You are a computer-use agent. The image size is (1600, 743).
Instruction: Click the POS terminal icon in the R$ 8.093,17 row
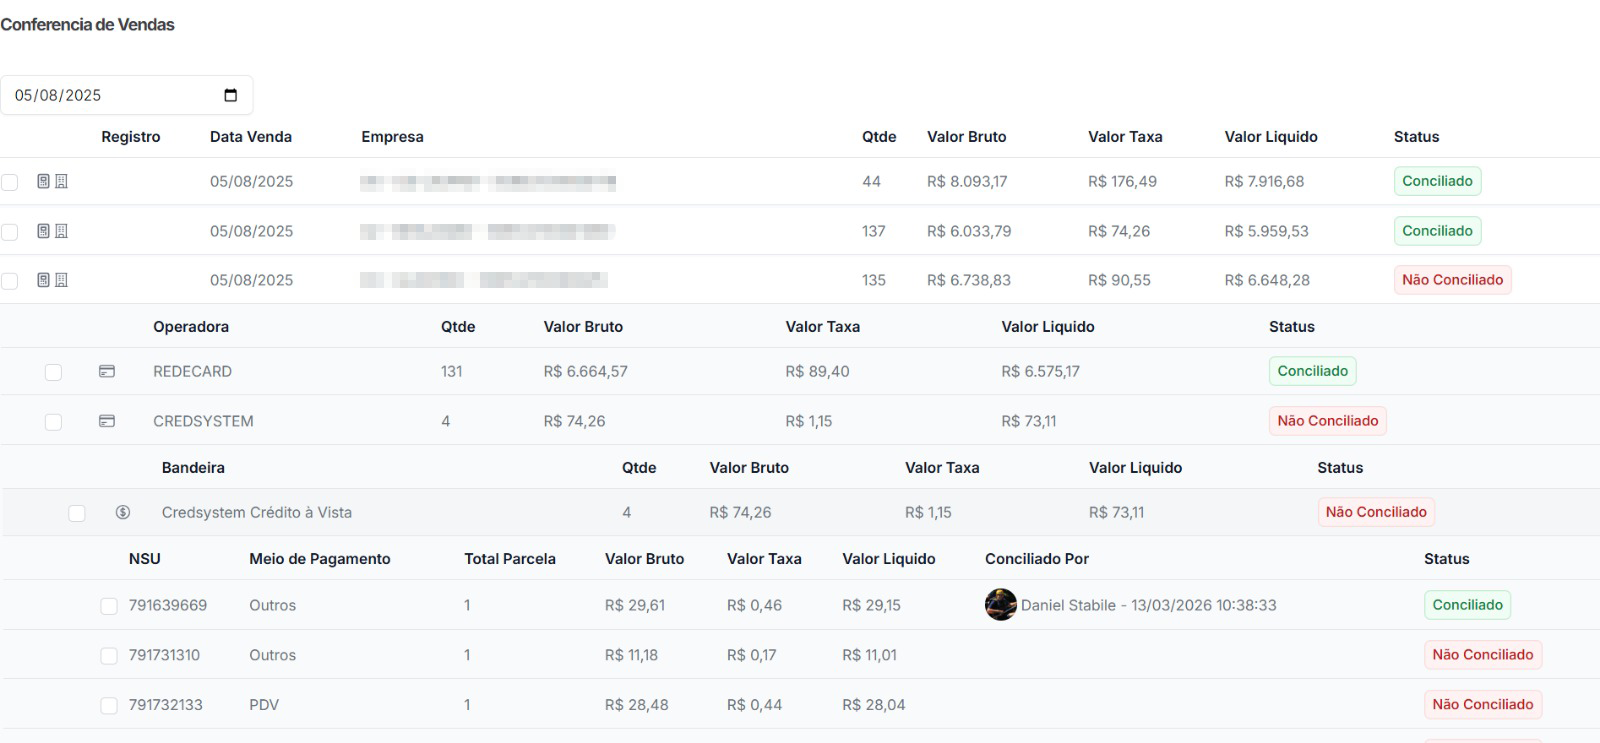click(43, 181)
